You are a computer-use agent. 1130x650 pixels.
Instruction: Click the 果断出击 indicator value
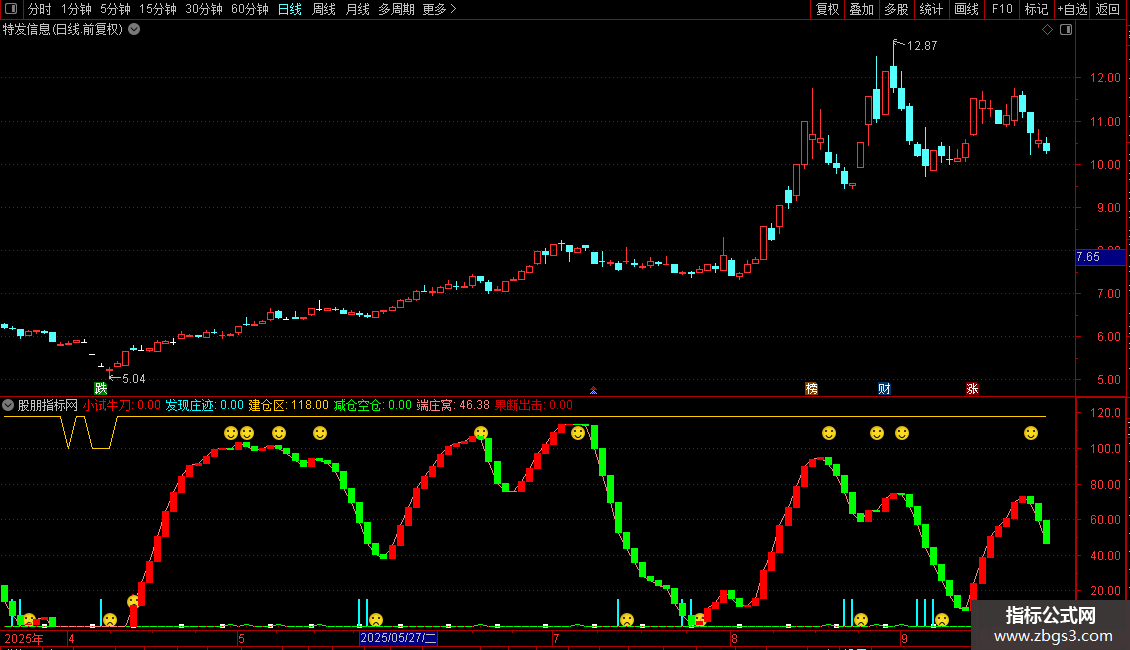(533, 405)
